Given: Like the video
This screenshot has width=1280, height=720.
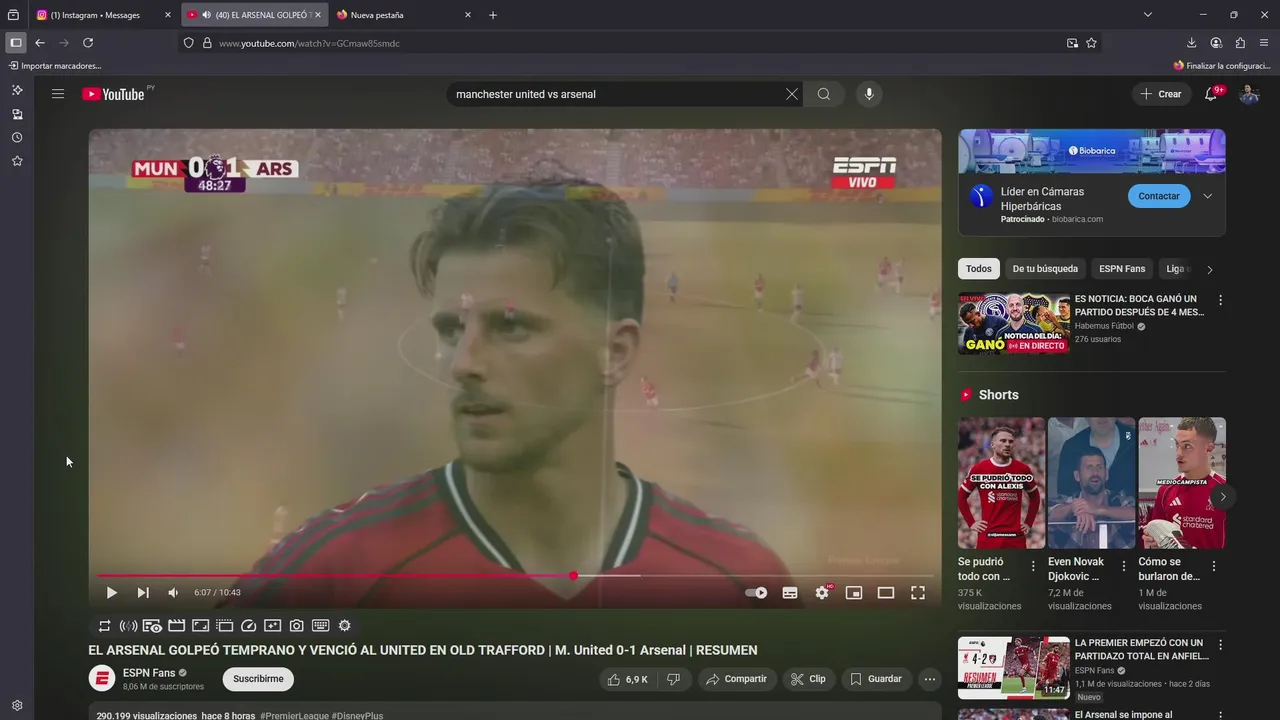Looking at the screenshot, I should coord(627,679).
